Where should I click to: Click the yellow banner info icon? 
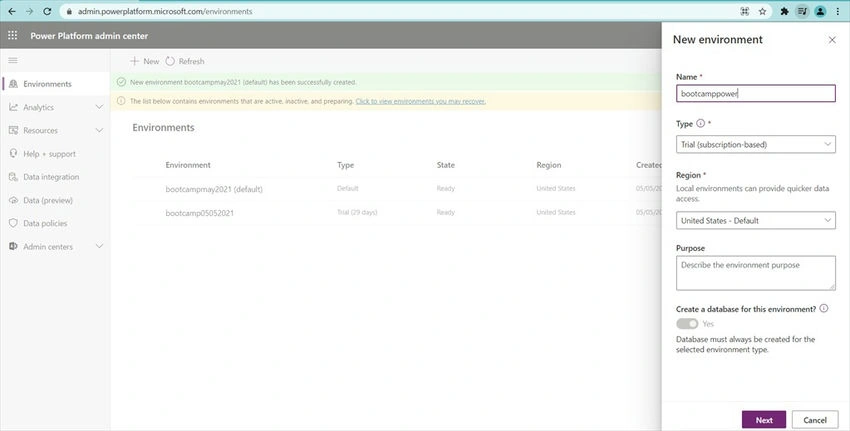click(121, 101)
